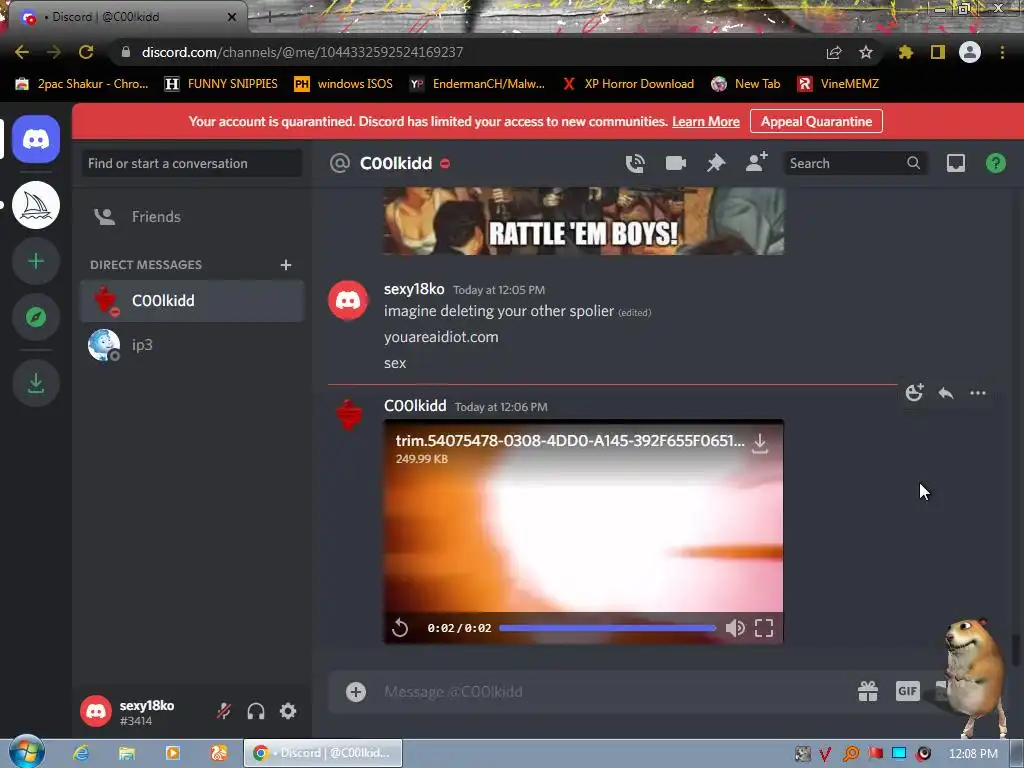
Task: Download the trim video attachment
Action: 760,443
